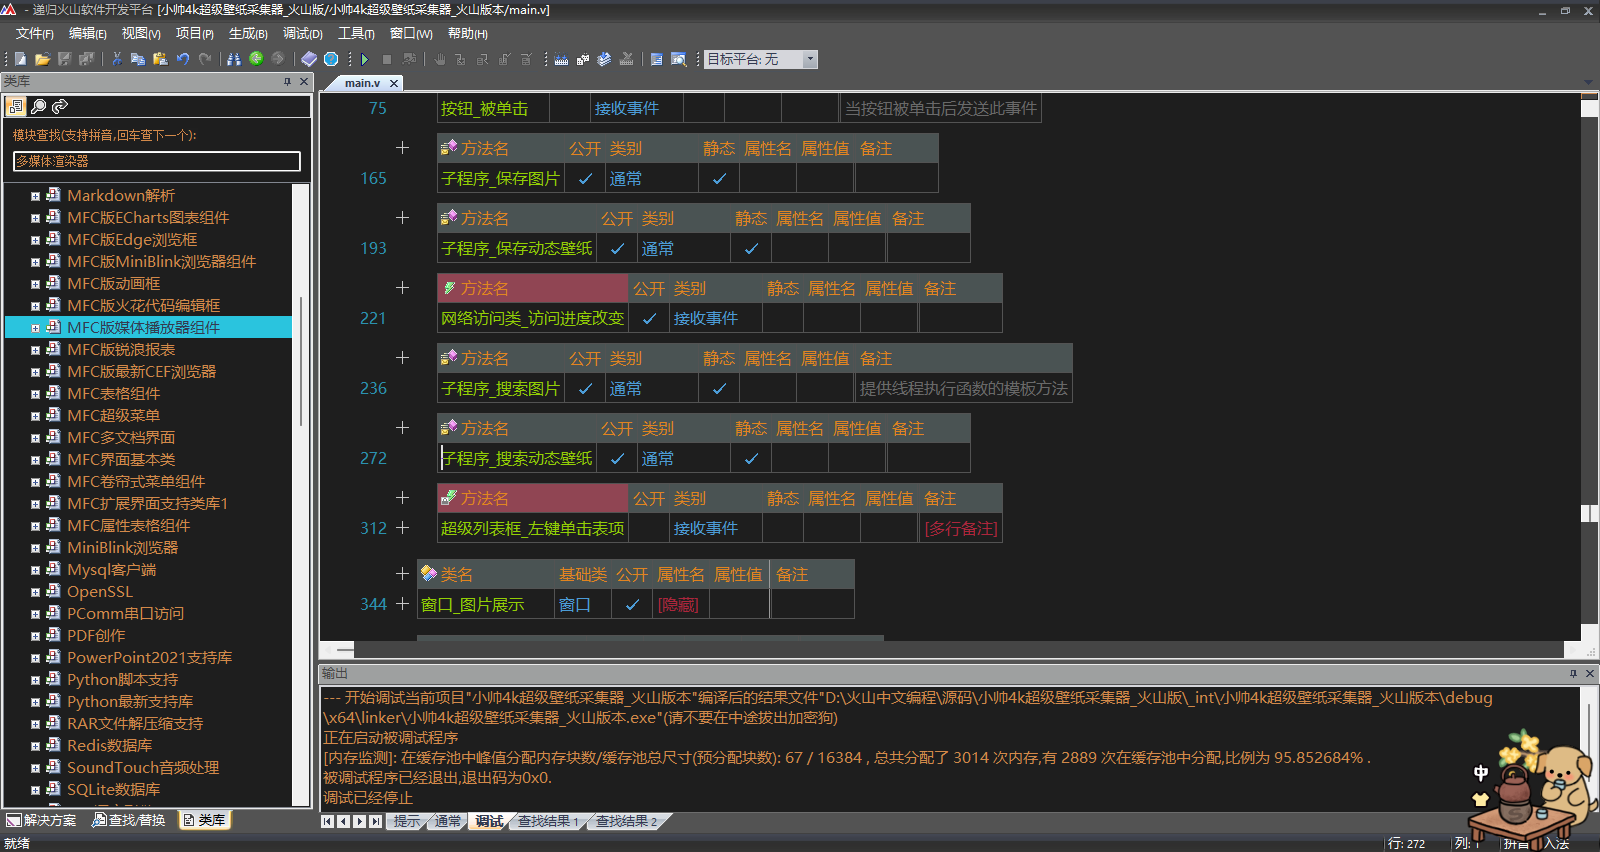The image size is (1600, 852).
Task: Click the New file toolbar icon
Action: [20, 59]
